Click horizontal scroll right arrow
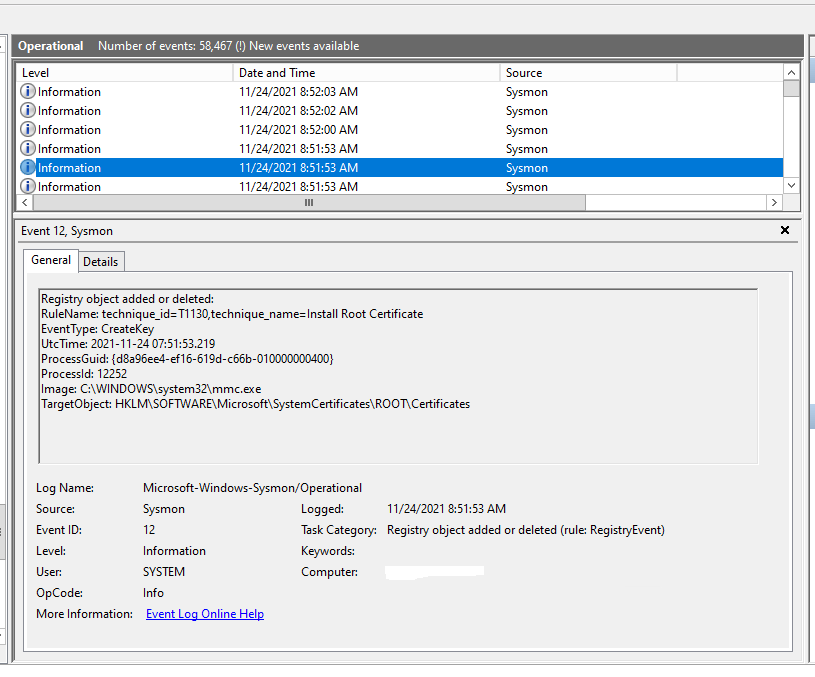 774,202
